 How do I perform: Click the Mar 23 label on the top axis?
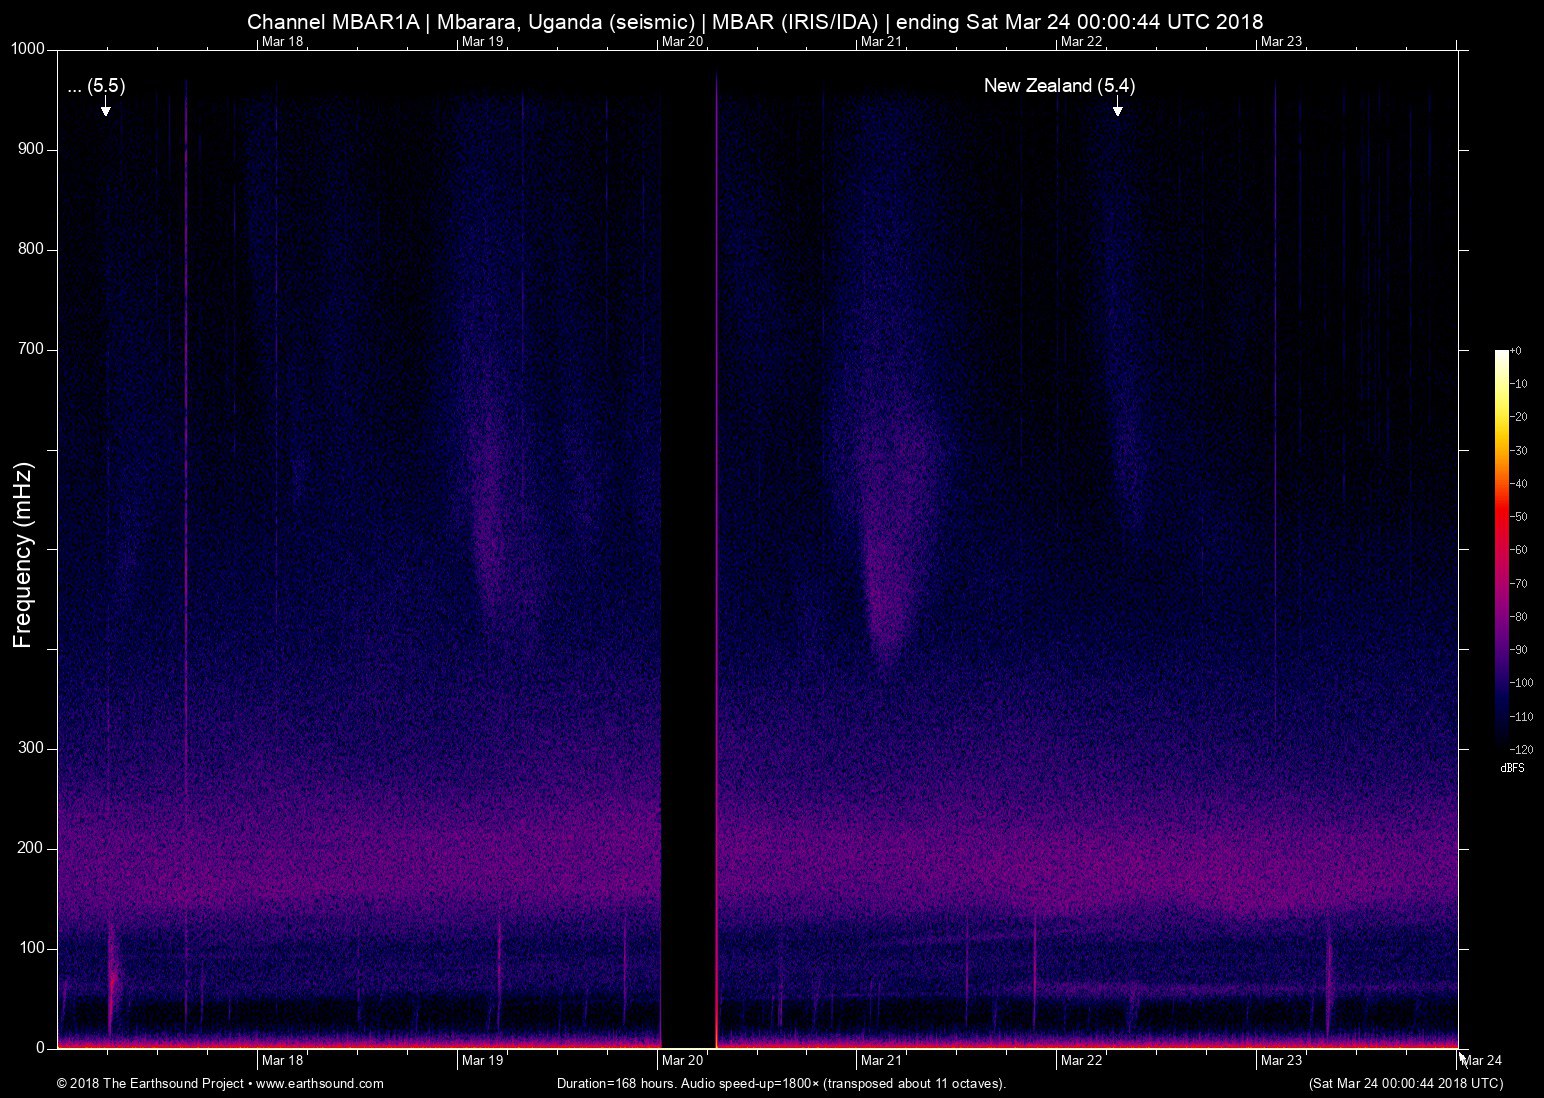1281,41
